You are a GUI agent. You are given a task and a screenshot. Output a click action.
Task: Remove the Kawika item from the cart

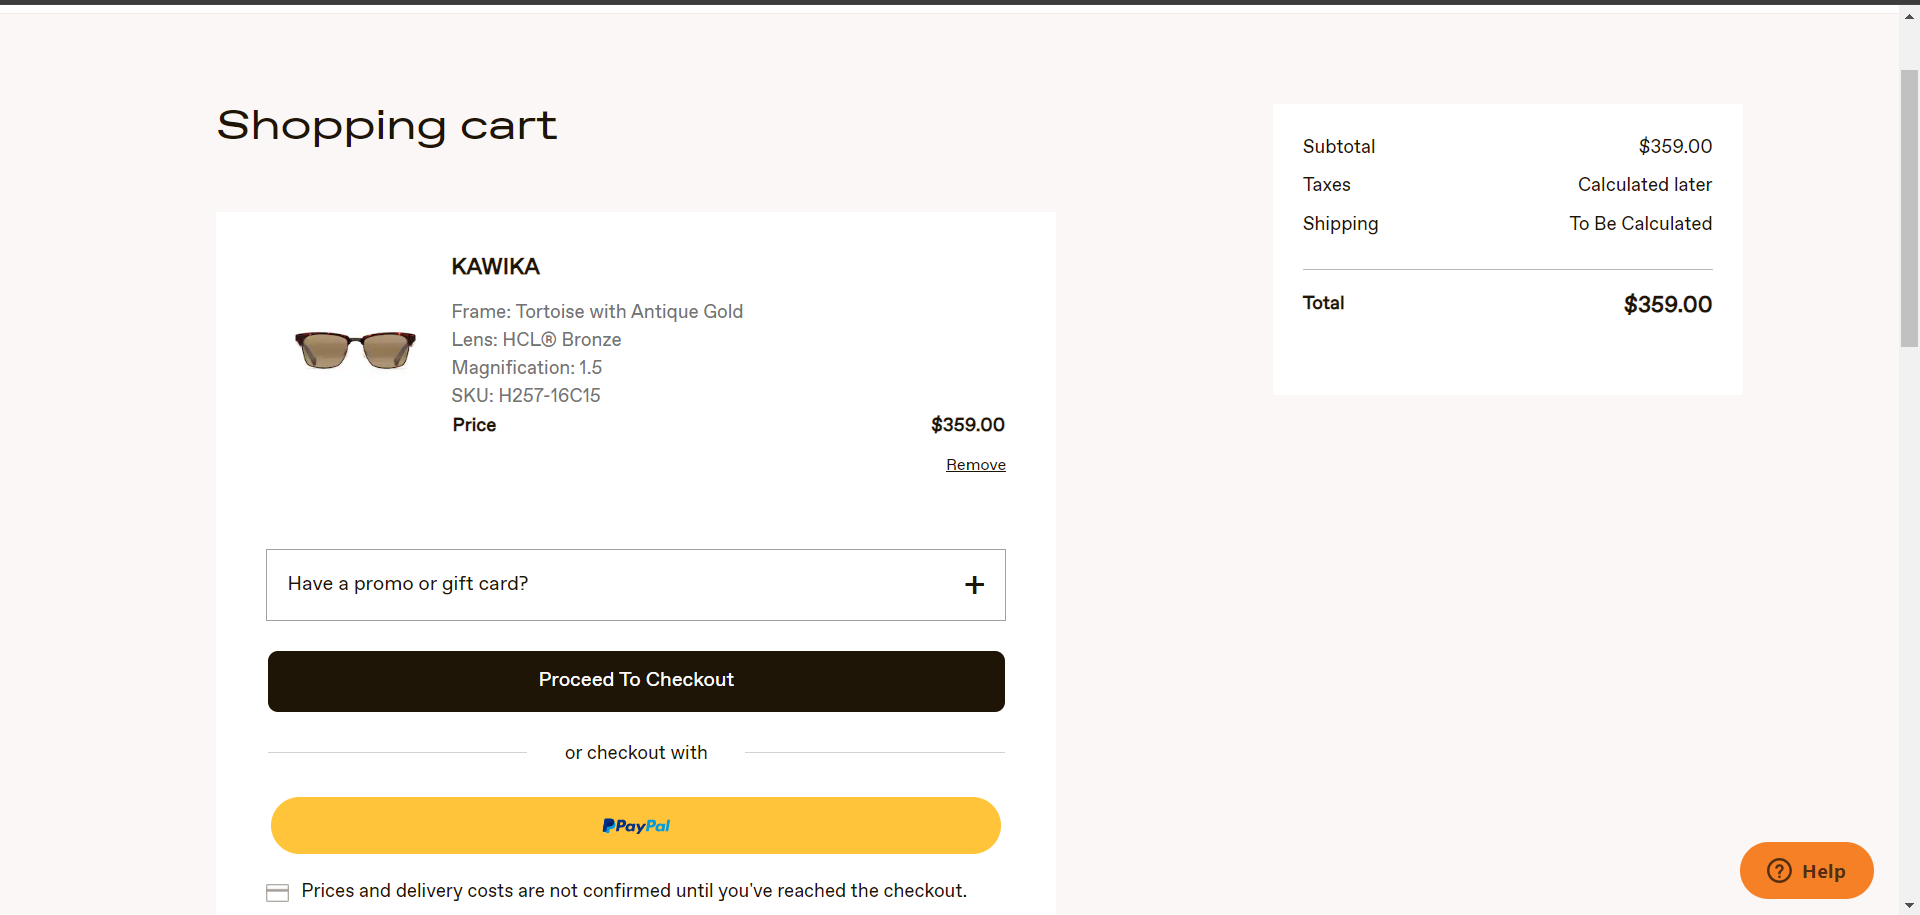pyautogui.click(x=975, y=465)
